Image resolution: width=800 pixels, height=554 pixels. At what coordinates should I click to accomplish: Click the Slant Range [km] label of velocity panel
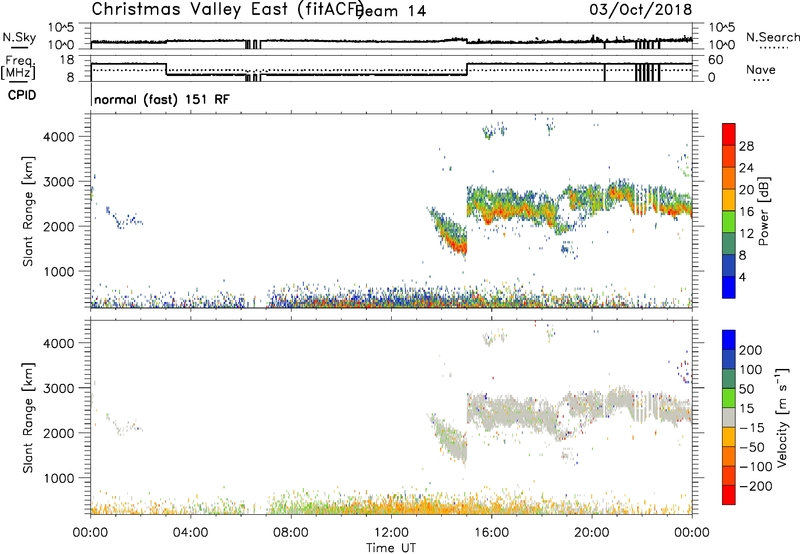28,418
